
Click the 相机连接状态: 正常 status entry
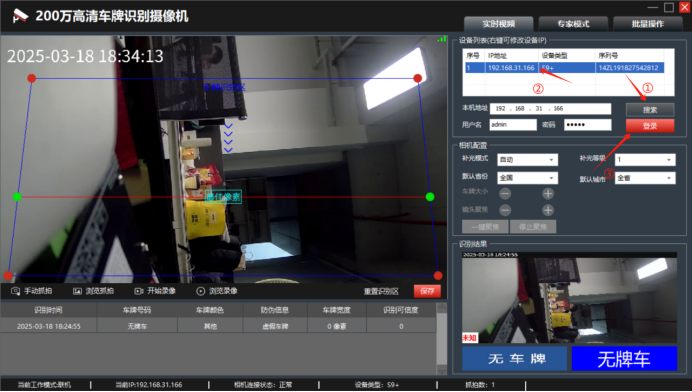point(263,385)
